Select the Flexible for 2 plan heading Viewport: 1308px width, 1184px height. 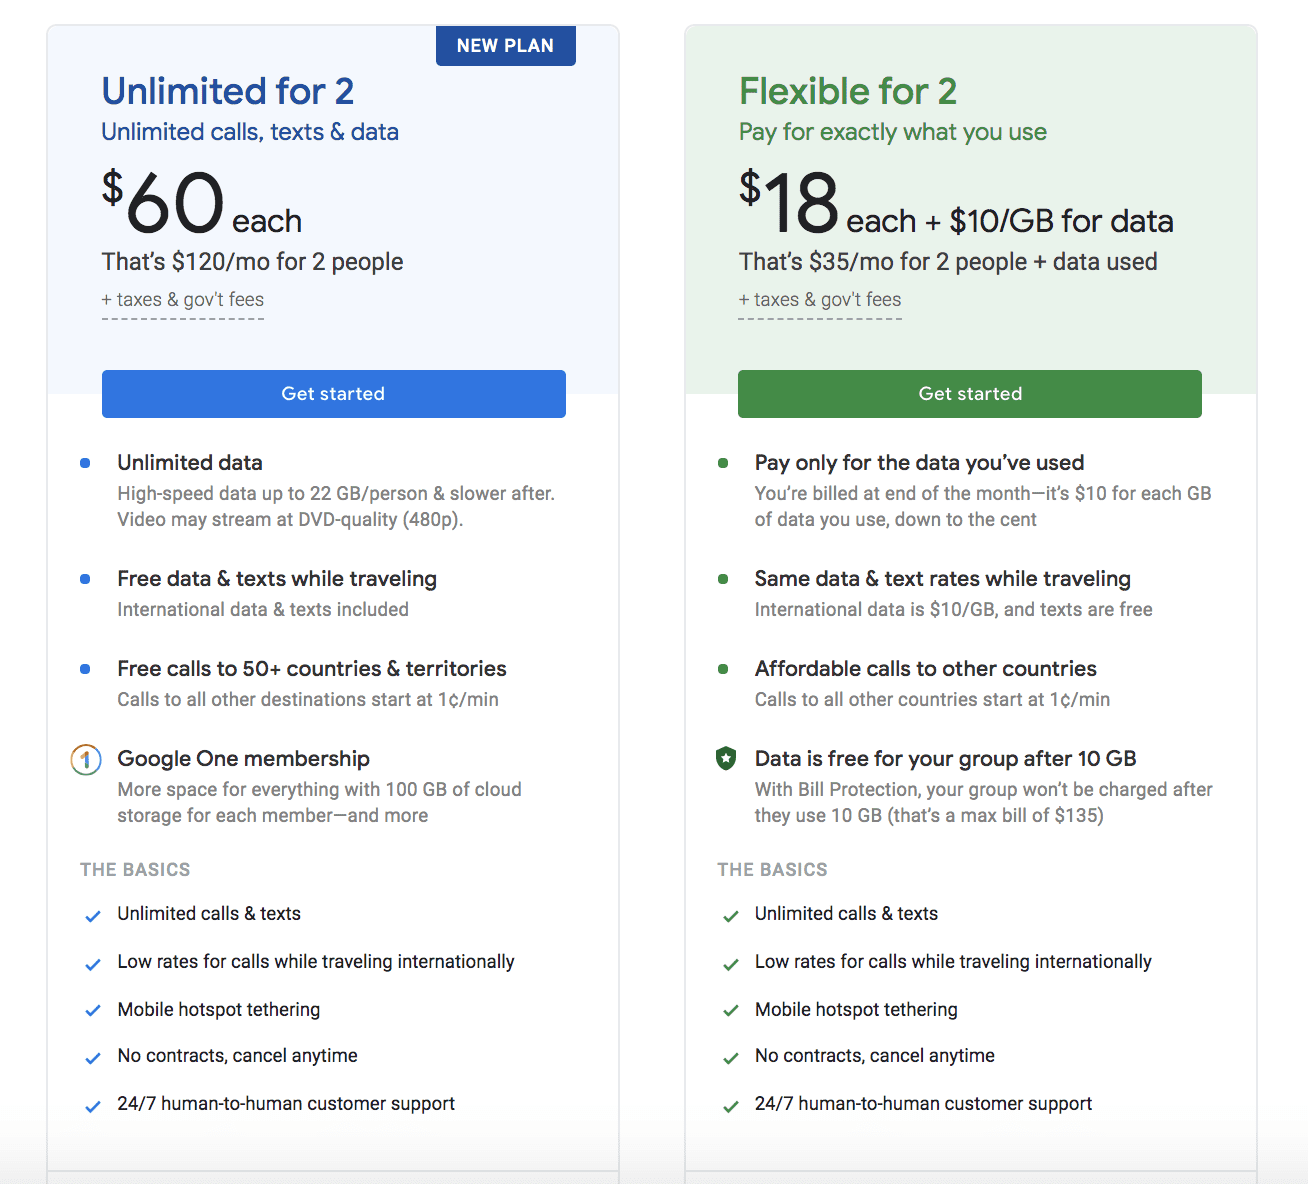pyautogui.click(x=848, y=91)
